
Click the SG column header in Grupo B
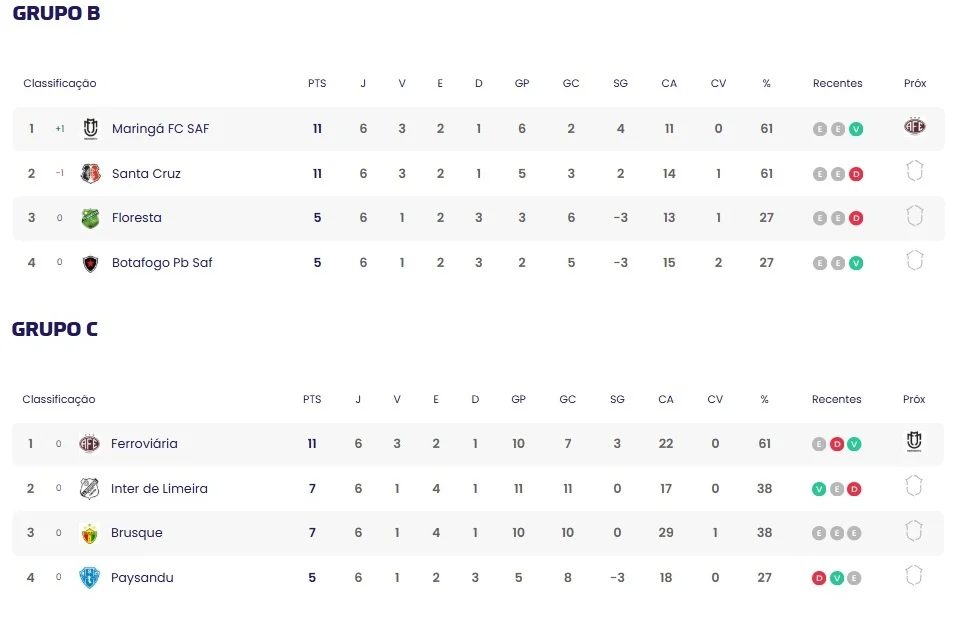point(620,83)
